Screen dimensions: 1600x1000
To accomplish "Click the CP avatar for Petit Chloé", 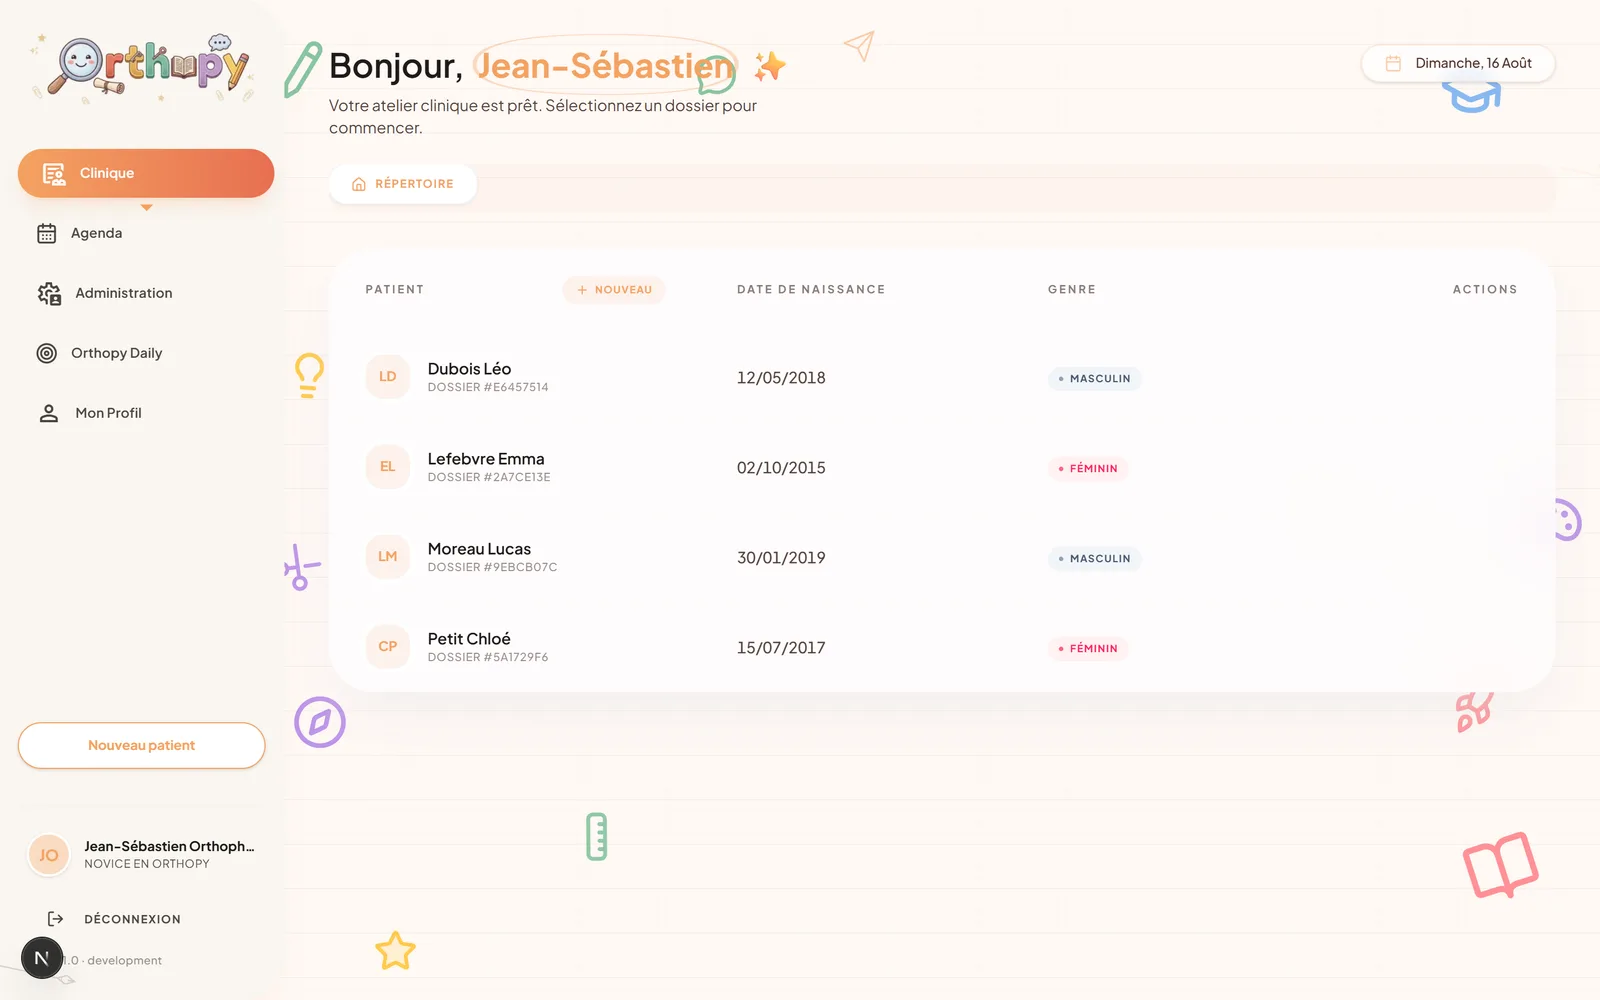I will 388,647.
